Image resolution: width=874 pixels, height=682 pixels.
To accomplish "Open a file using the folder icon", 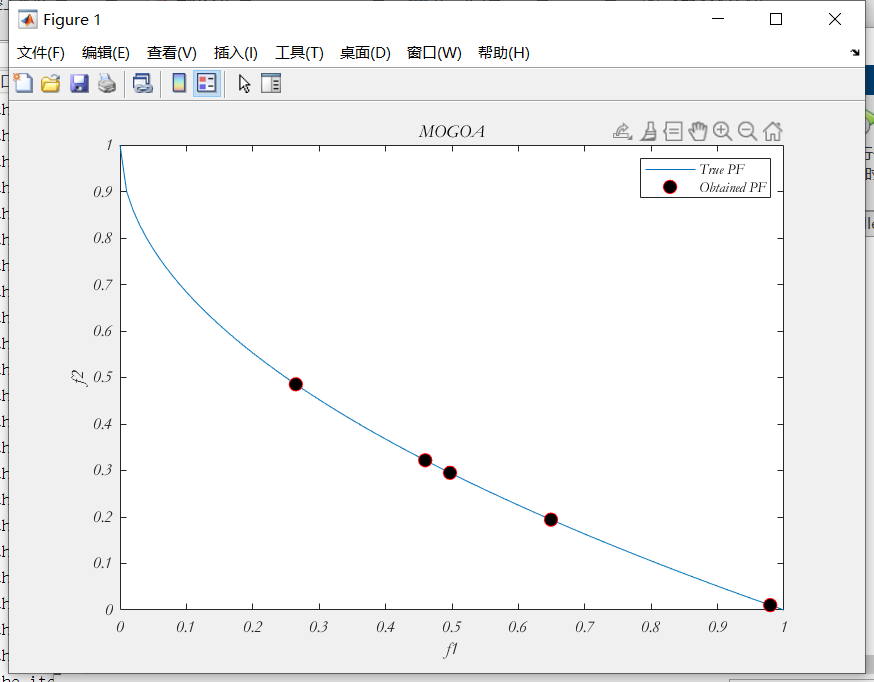I will point(50,84).
